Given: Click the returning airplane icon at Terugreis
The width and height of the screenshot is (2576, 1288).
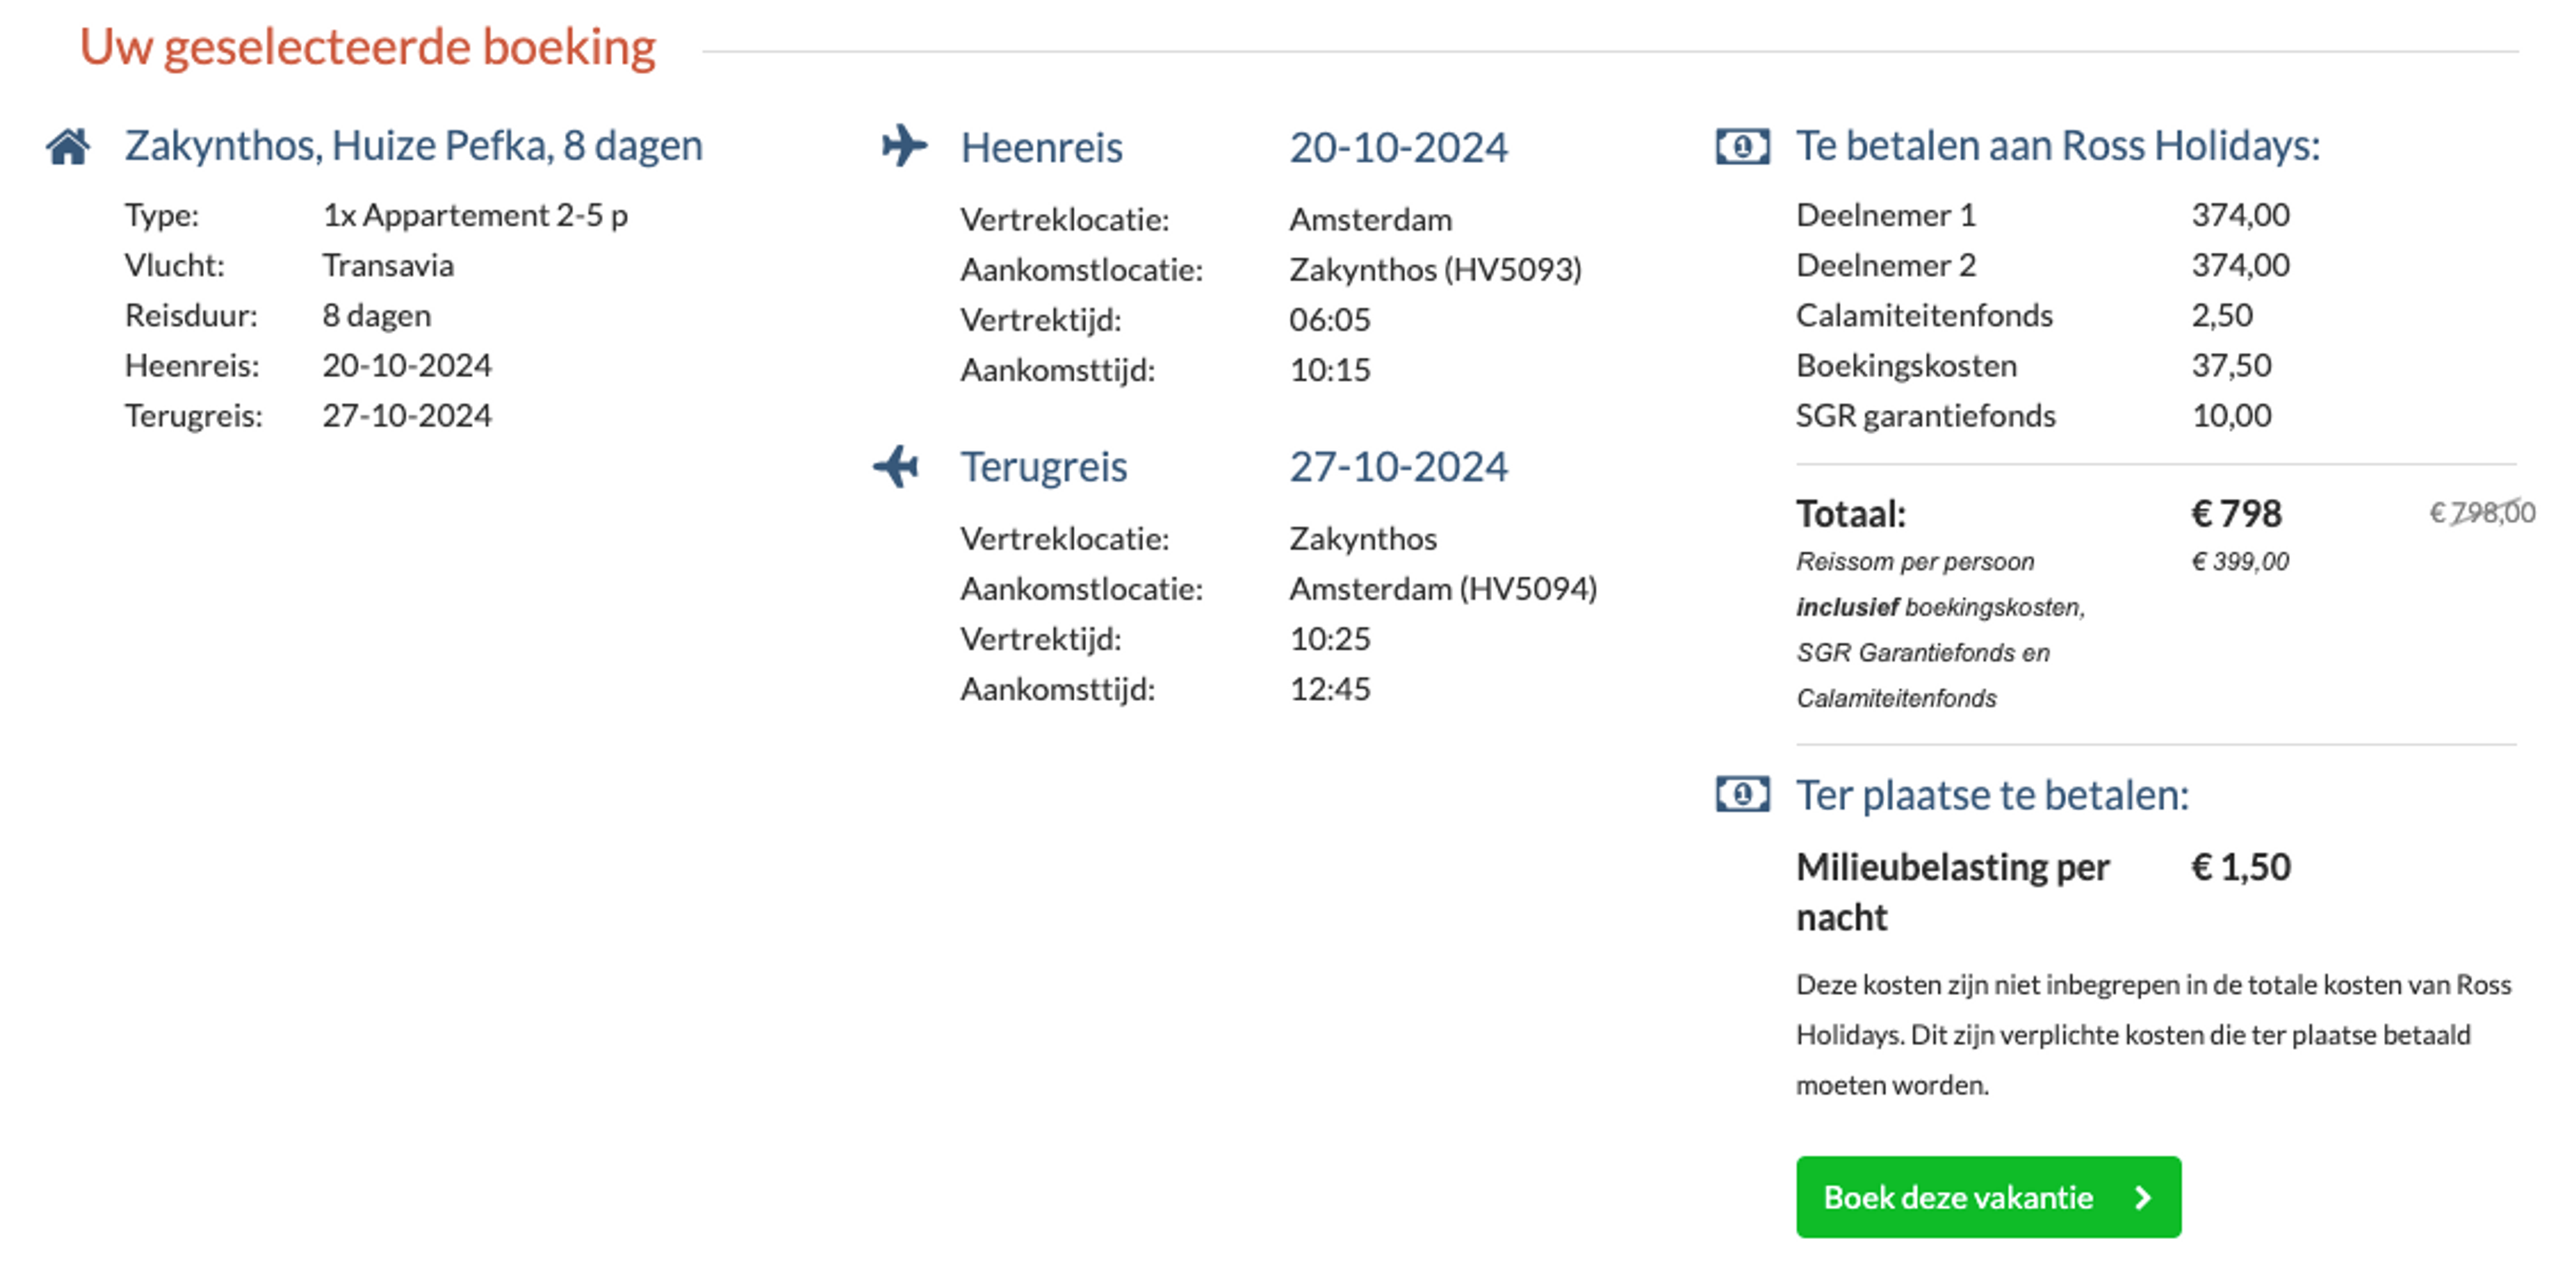Looking at the screenshot, I should coord(896,466).
